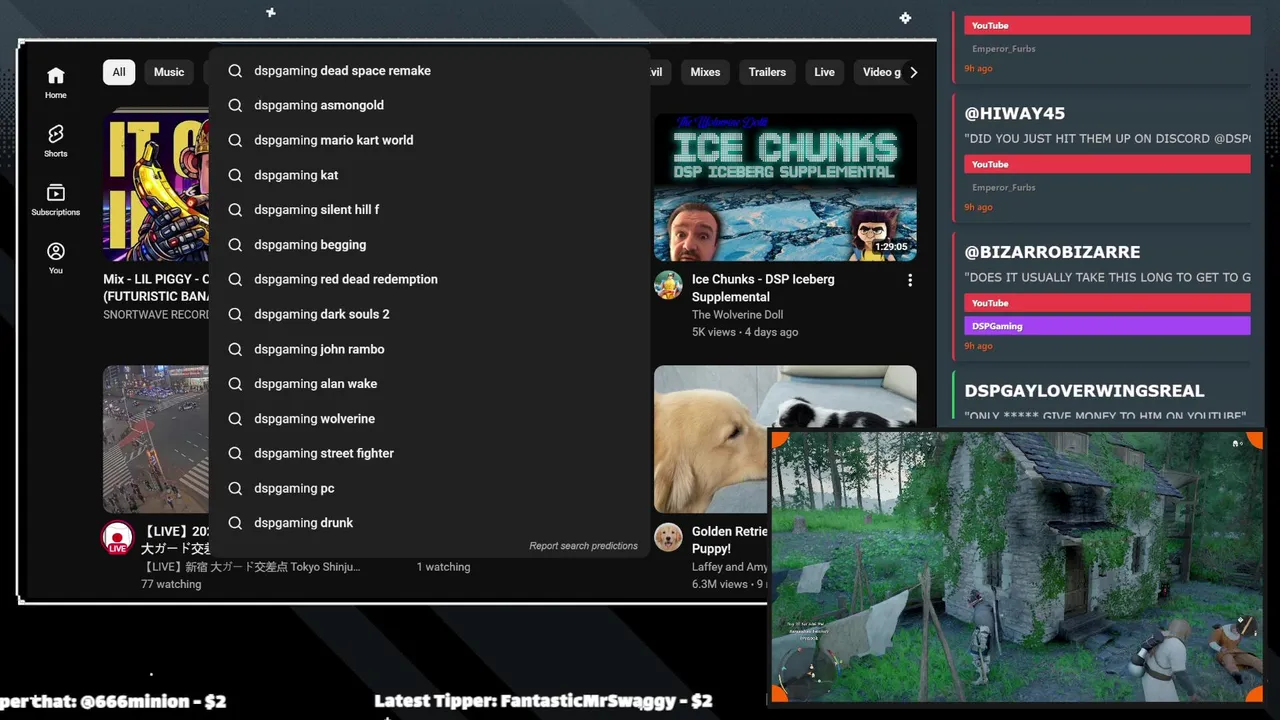1280x720 pixels.
Task: Click 'Report search predictions' link
Action: [x=583, y=546]
